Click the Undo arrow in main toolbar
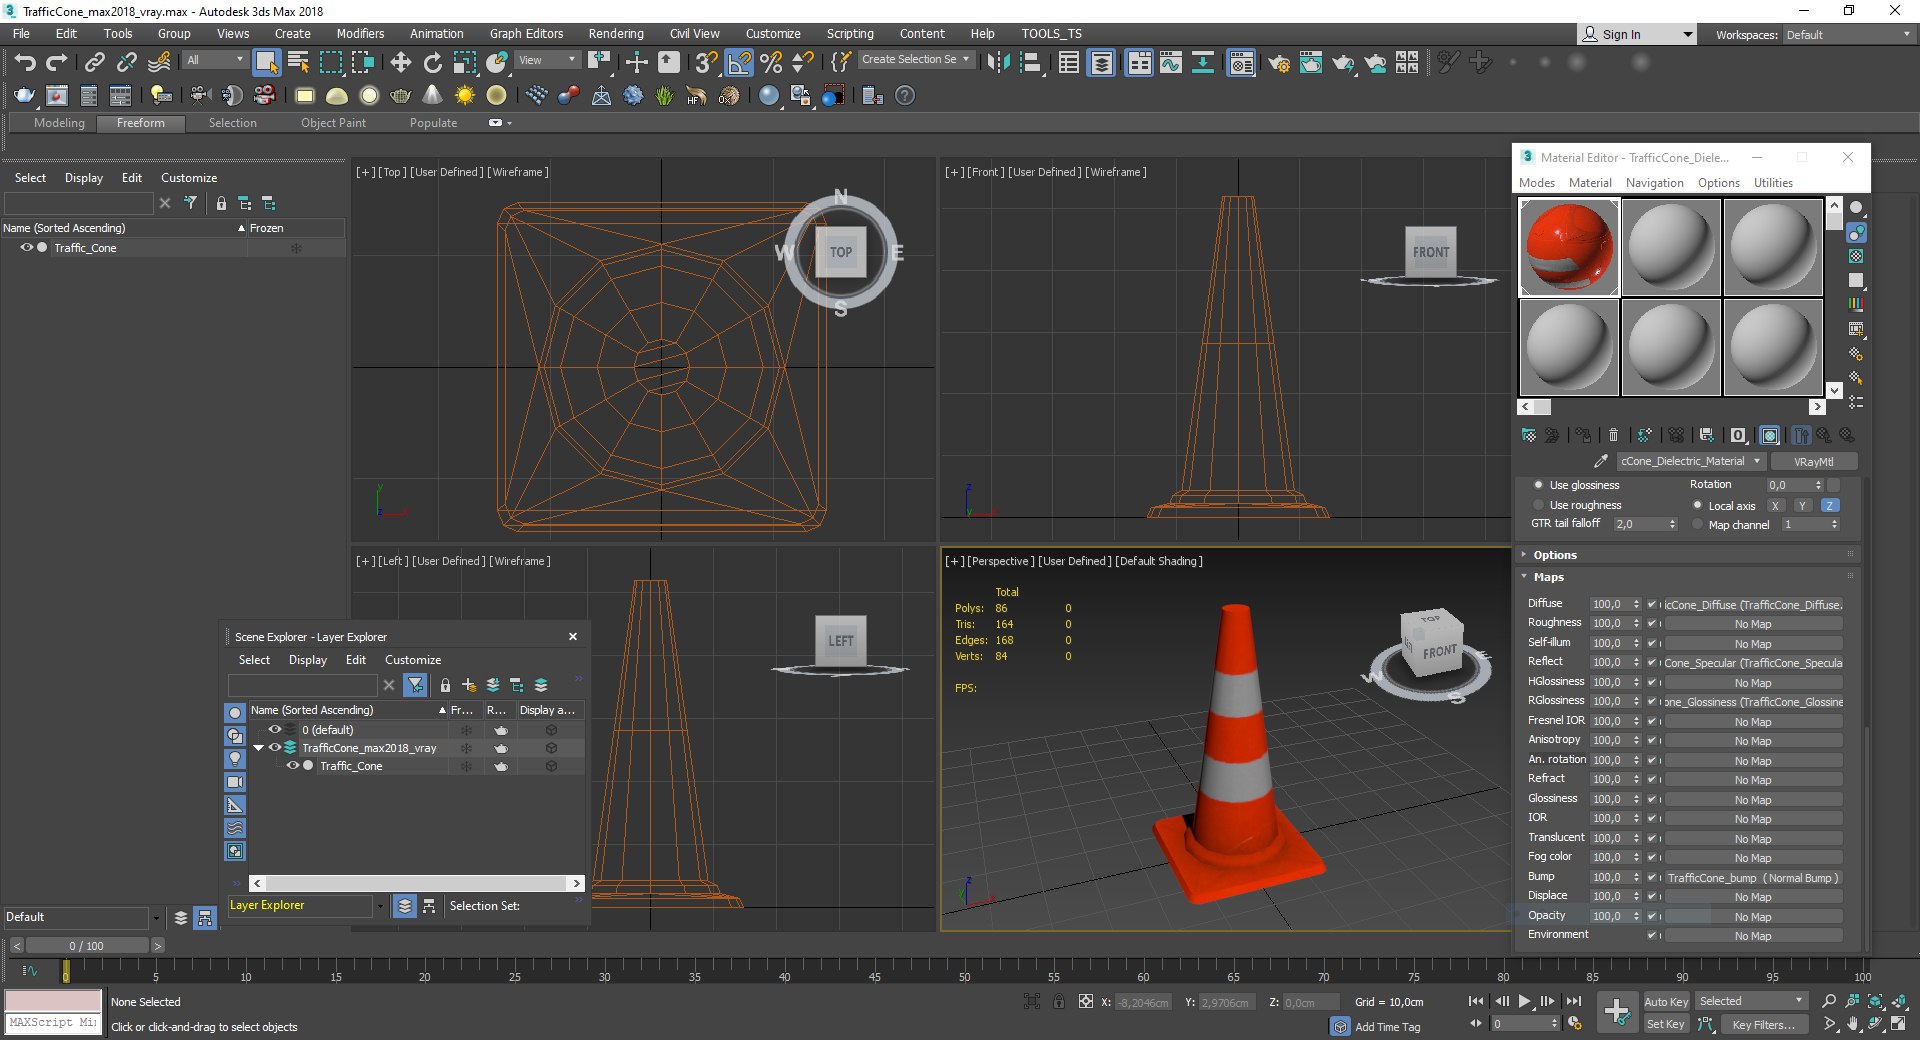The image size is (1920, 1040). coord(25,62)
